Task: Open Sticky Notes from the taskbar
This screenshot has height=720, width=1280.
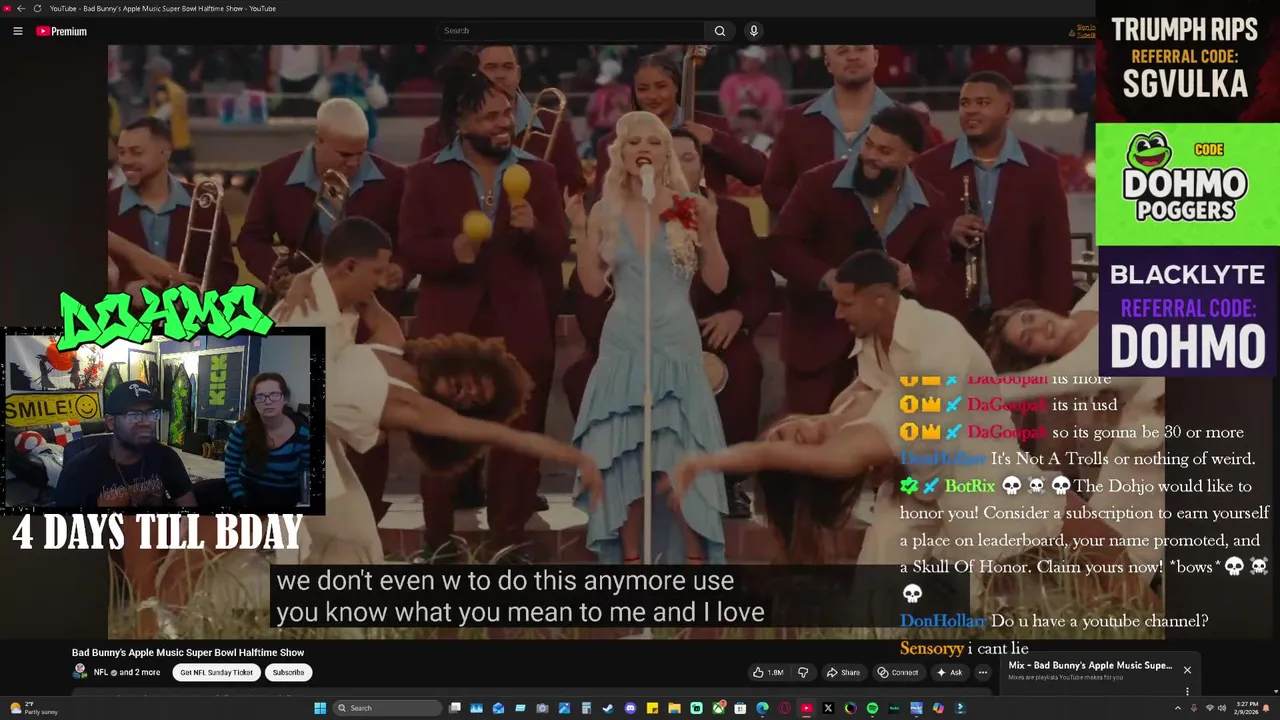Action: pyautogui.click(x=652, y=708)
